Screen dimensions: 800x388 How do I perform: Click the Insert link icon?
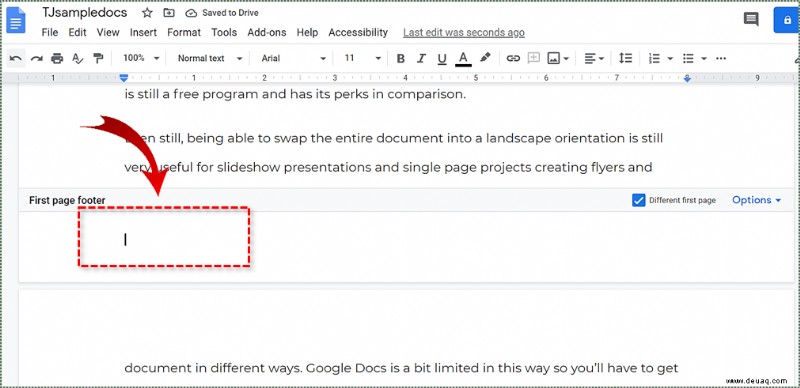click(513, 58)
